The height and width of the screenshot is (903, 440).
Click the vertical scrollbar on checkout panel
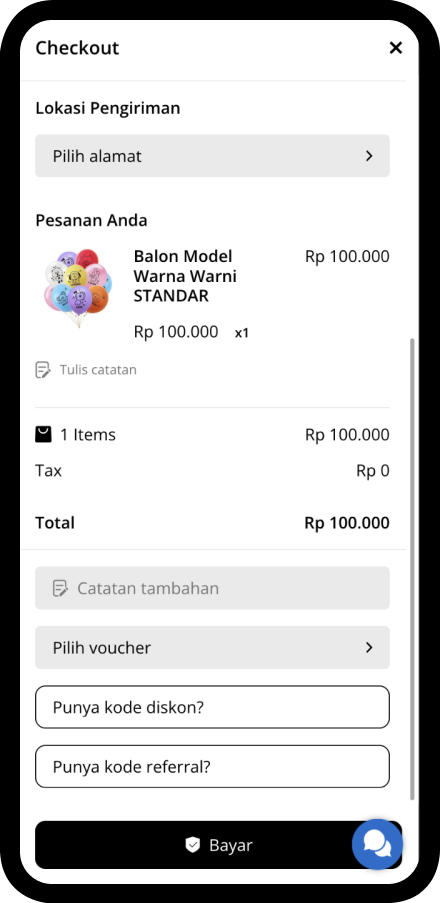[412, 569]
